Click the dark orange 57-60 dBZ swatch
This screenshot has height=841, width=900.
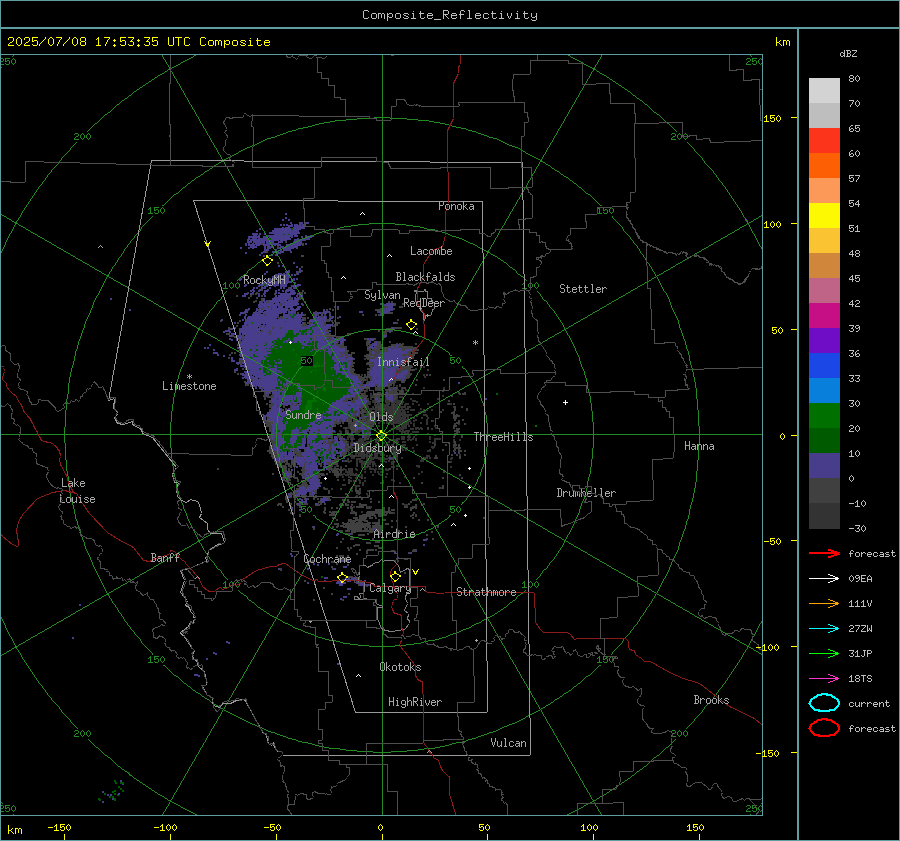click(x=824, y=165)
